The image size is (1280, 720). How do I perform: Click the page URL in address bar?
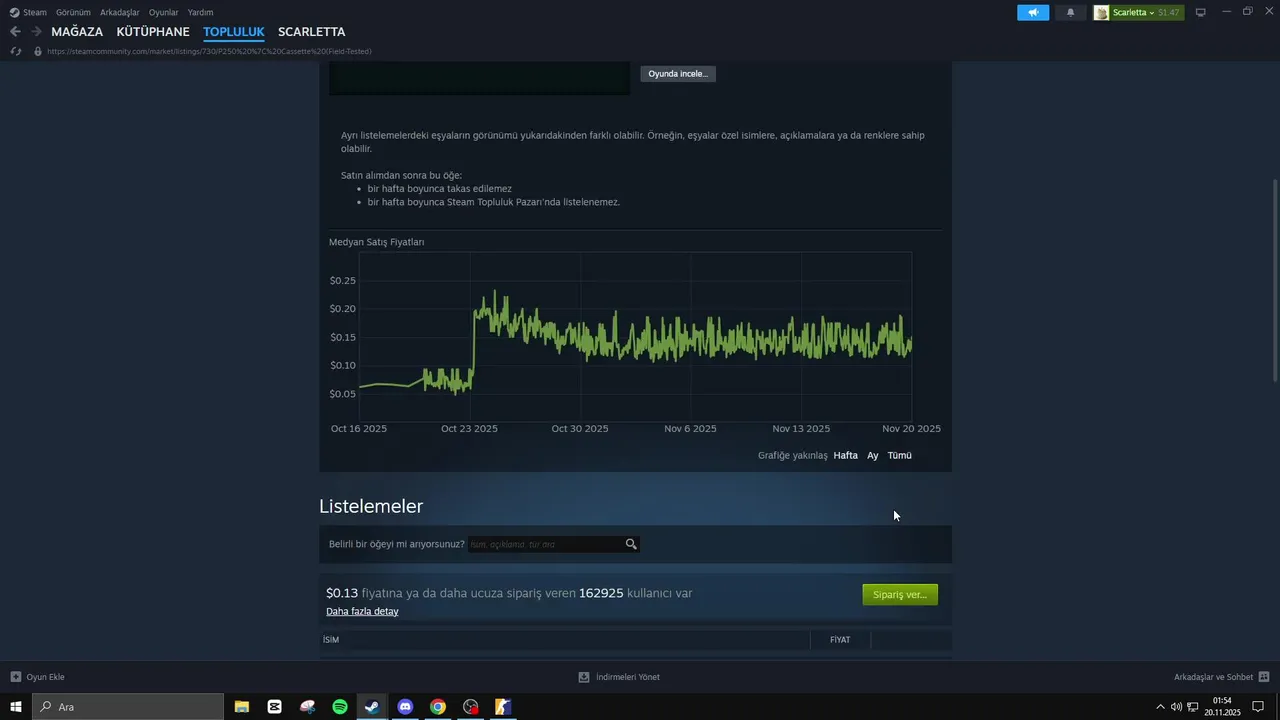pos(209,51)
